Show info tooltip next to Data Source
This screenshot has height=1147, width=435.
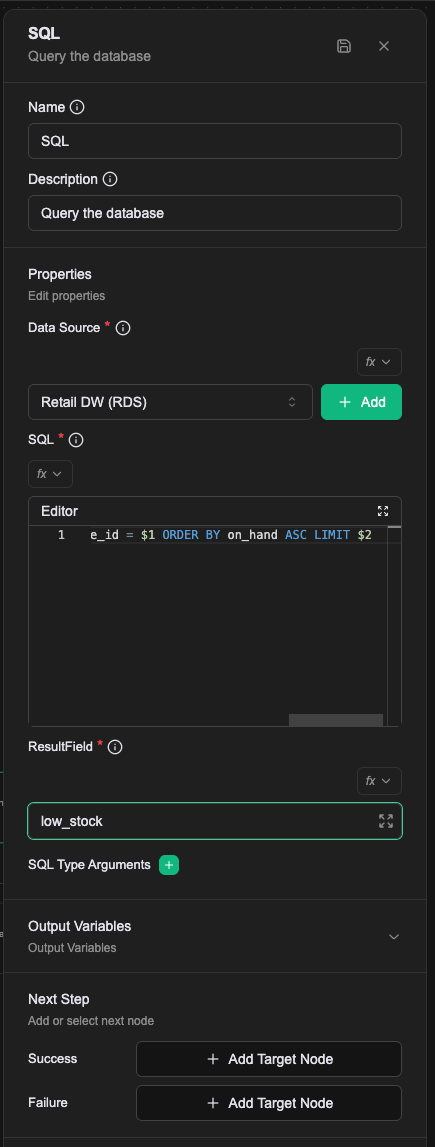[124, 328]
